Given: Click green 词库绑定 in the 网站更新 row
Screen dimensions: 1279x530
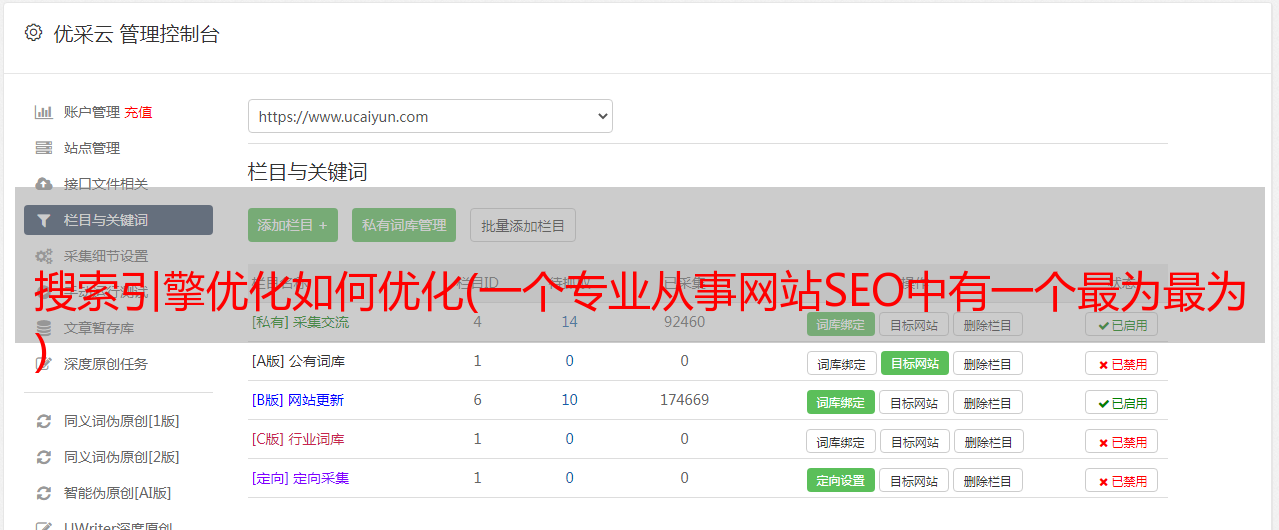Looking at the screenshot, I should [841, 402].
